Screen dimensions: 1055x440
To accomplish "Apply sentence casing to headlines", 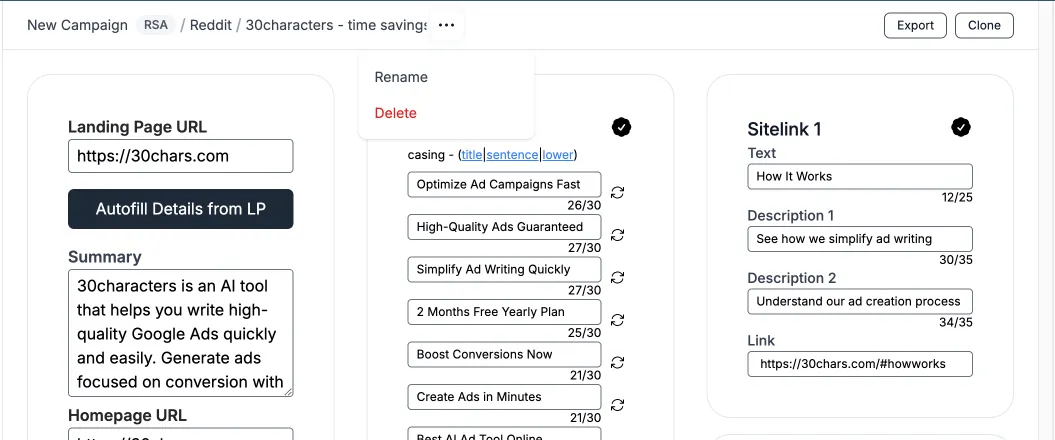I will click(x=512, y=155).
